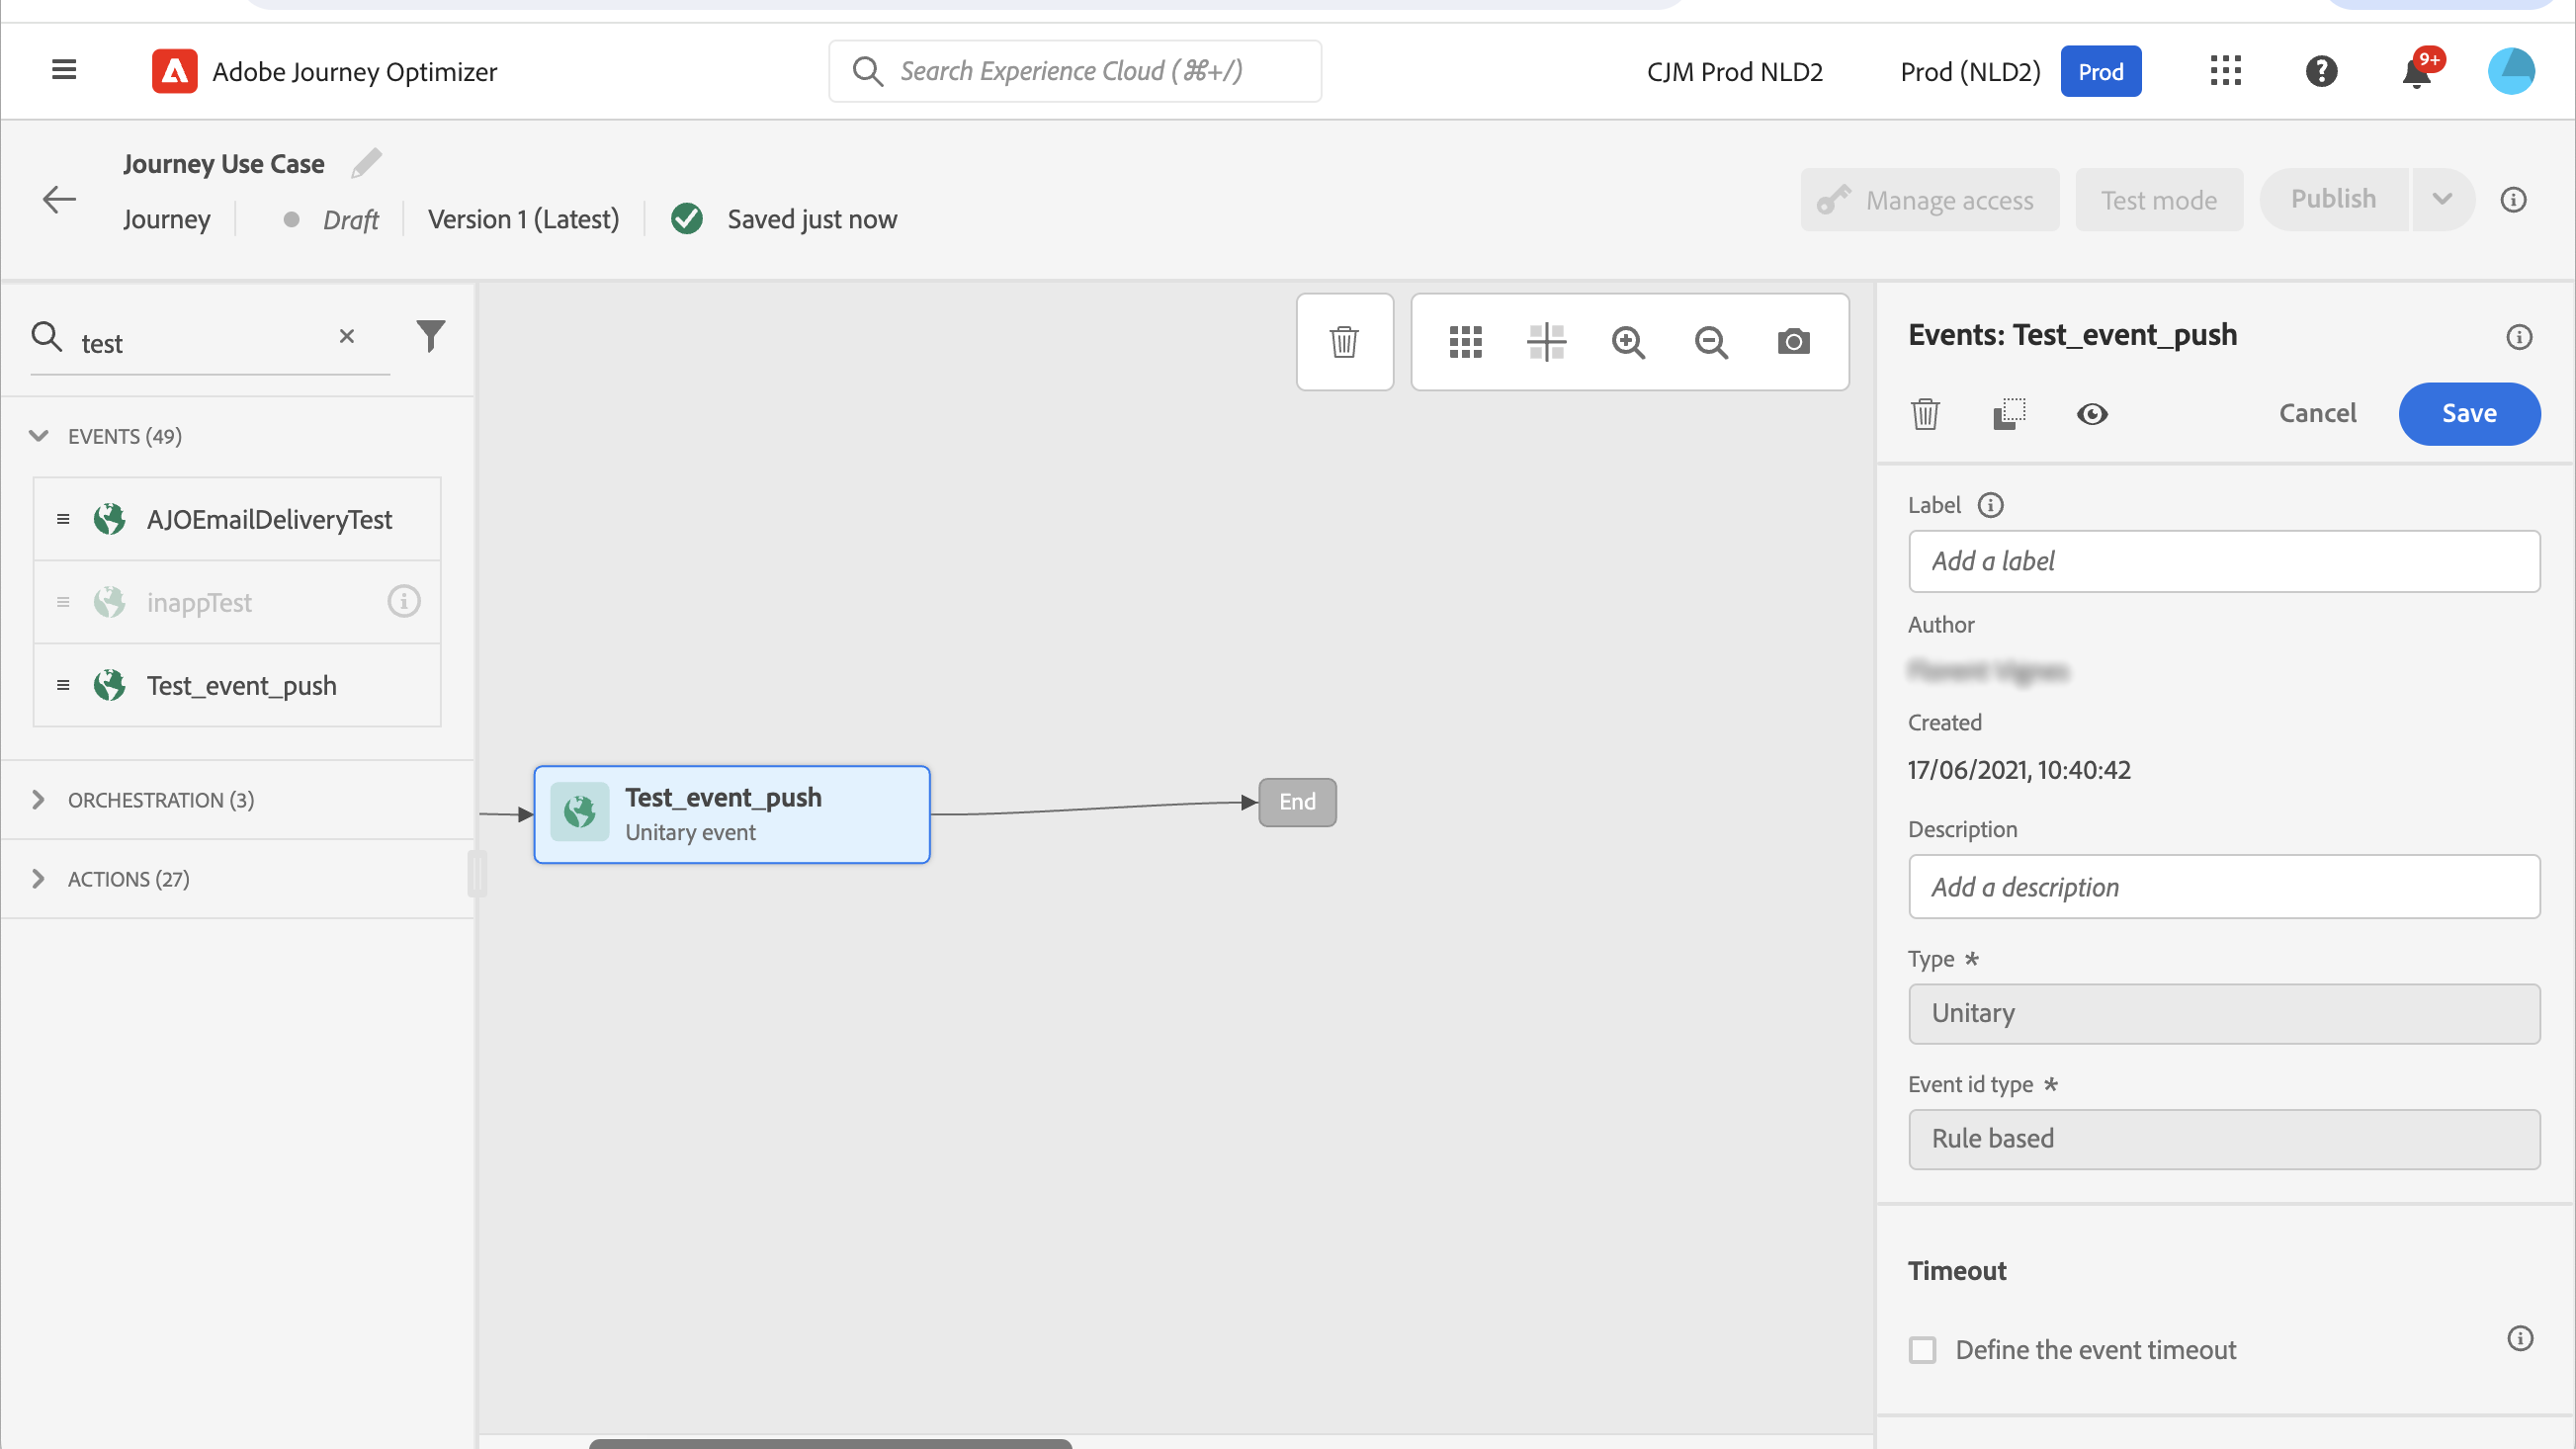Take canvas screenshot with camera icon
Viewport: 2576px width, 1449px height.
click(1793, 342)
